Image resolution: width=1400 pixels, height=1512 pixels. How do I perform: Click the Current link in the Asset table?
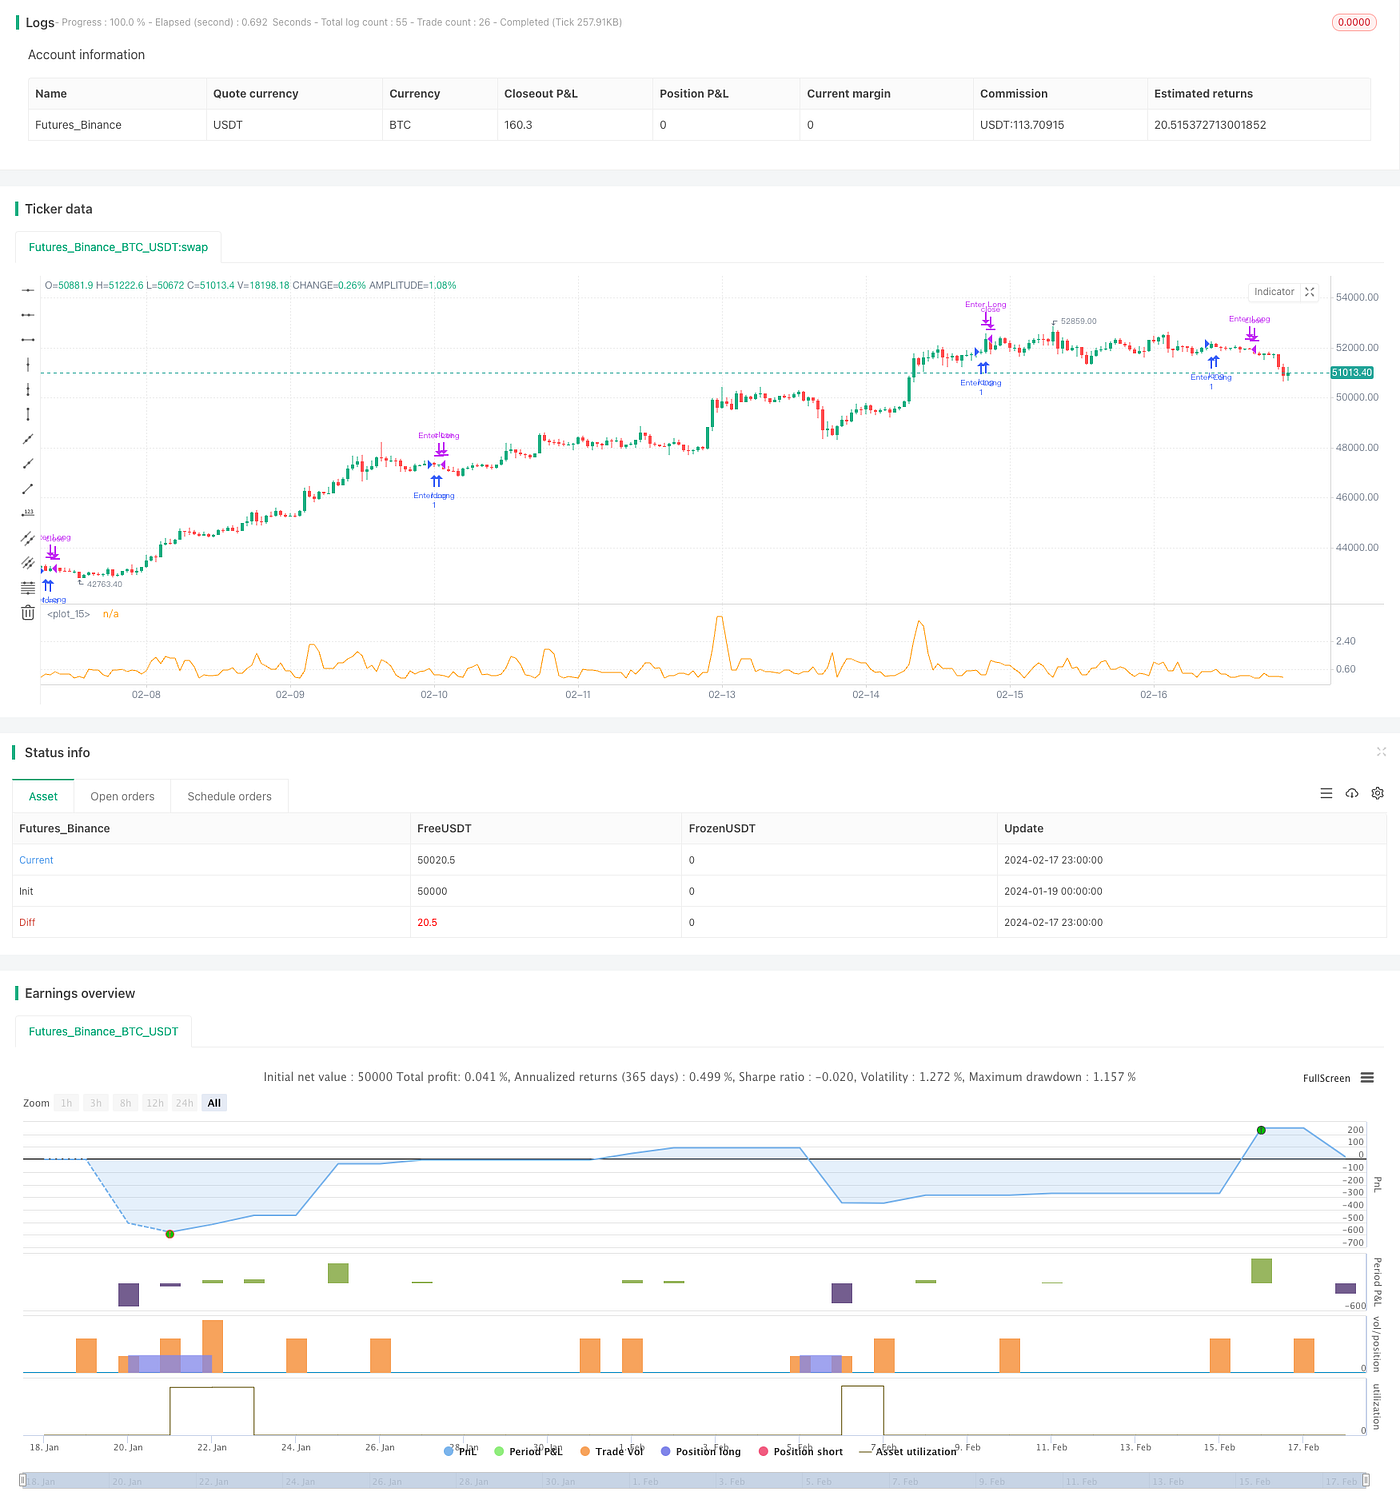coord(36,860)
